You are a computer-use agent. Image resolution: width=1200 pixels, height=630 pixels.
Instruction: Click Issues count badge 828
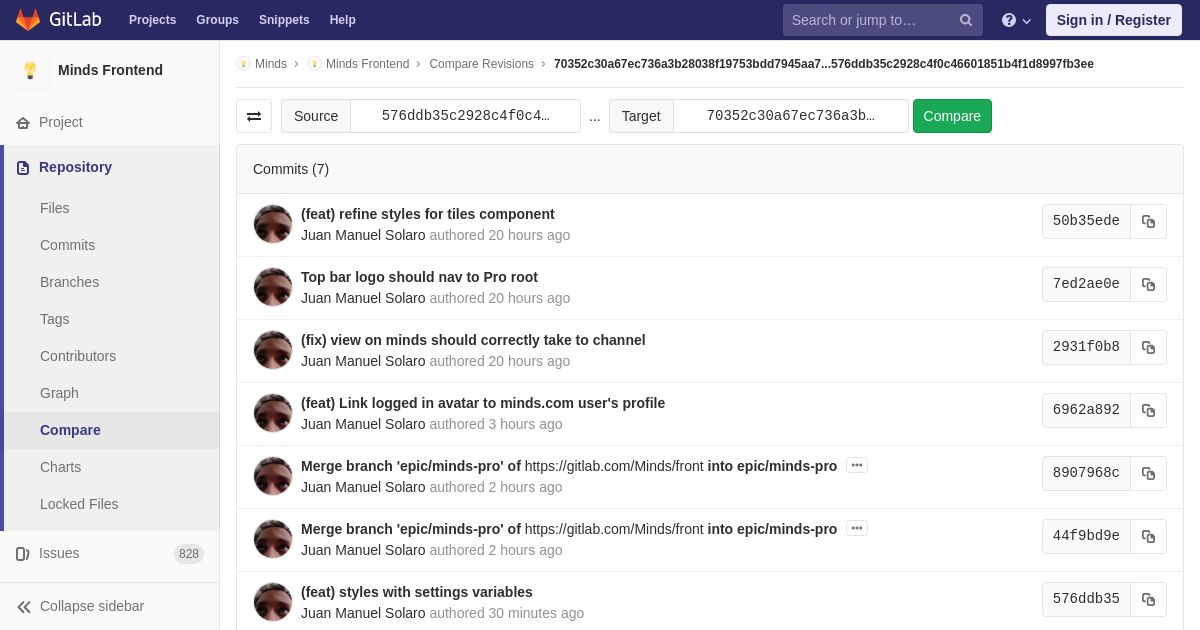point(189,554)
